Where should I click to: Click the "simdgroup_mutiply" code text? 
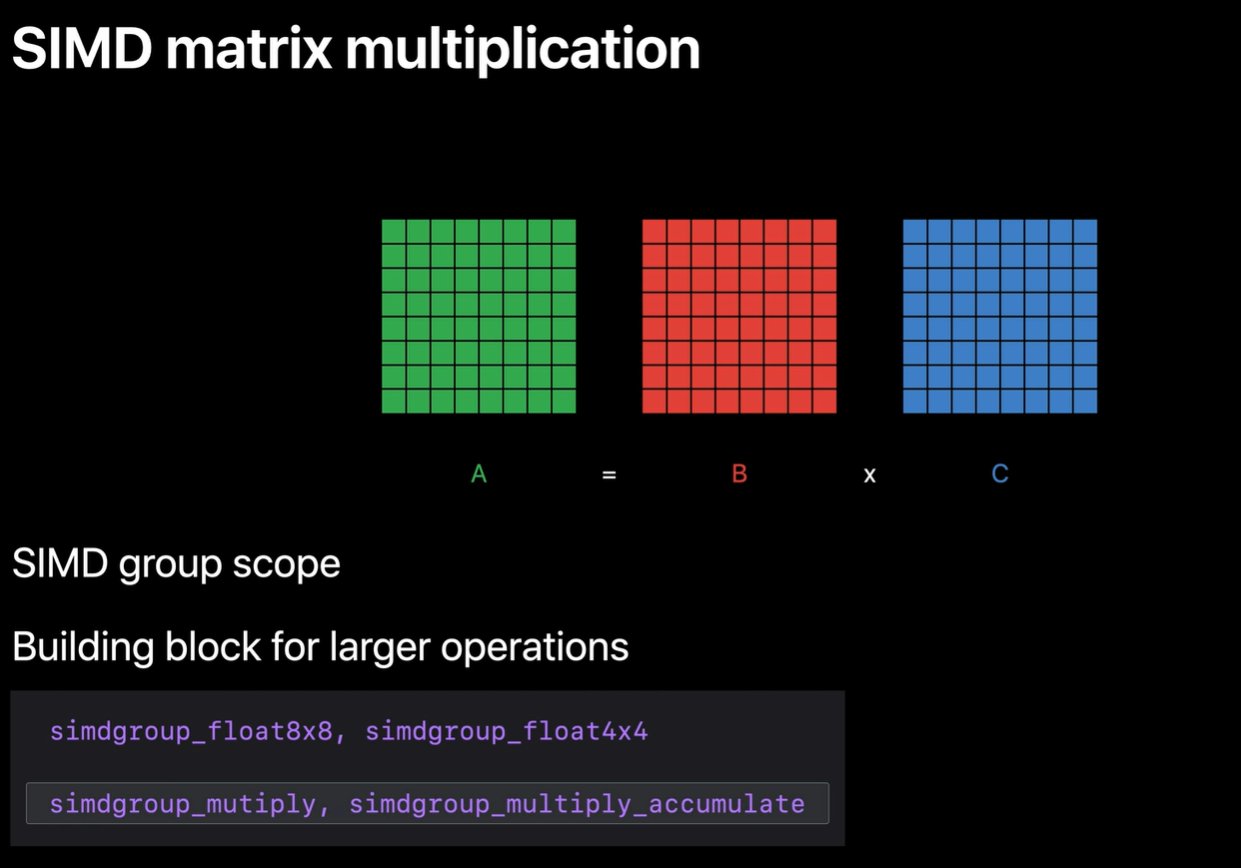[182, 804]
